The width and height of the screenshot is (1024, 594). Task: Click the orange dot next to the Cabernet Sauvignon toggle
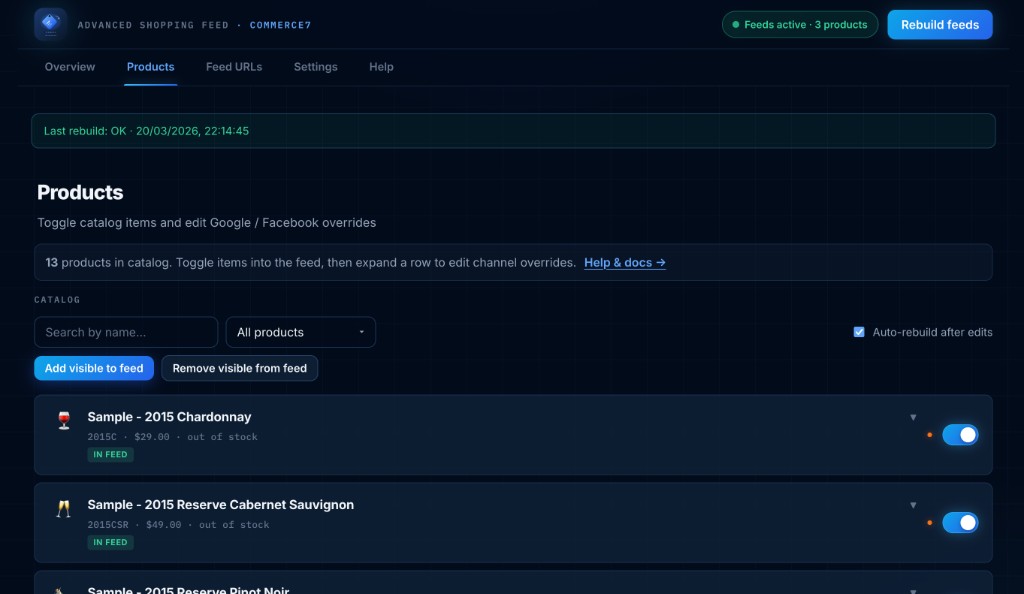930,524
